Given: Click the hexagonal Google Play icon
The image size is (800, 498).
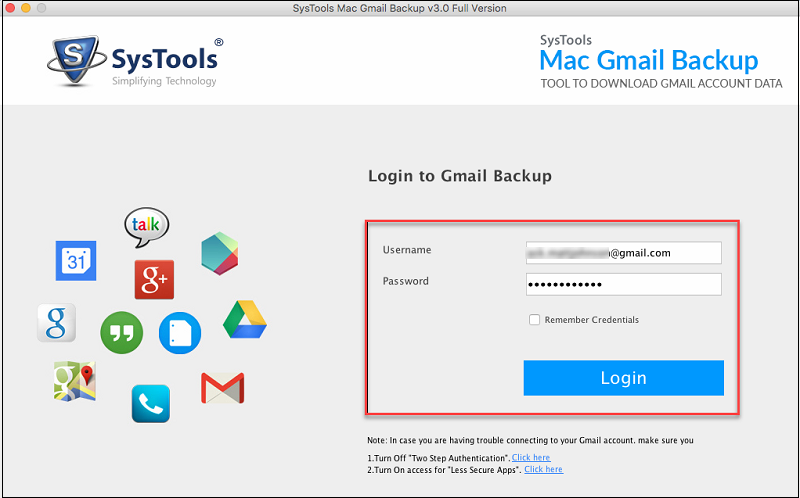Looking at the screenshot, I should (x=220, y=254).
